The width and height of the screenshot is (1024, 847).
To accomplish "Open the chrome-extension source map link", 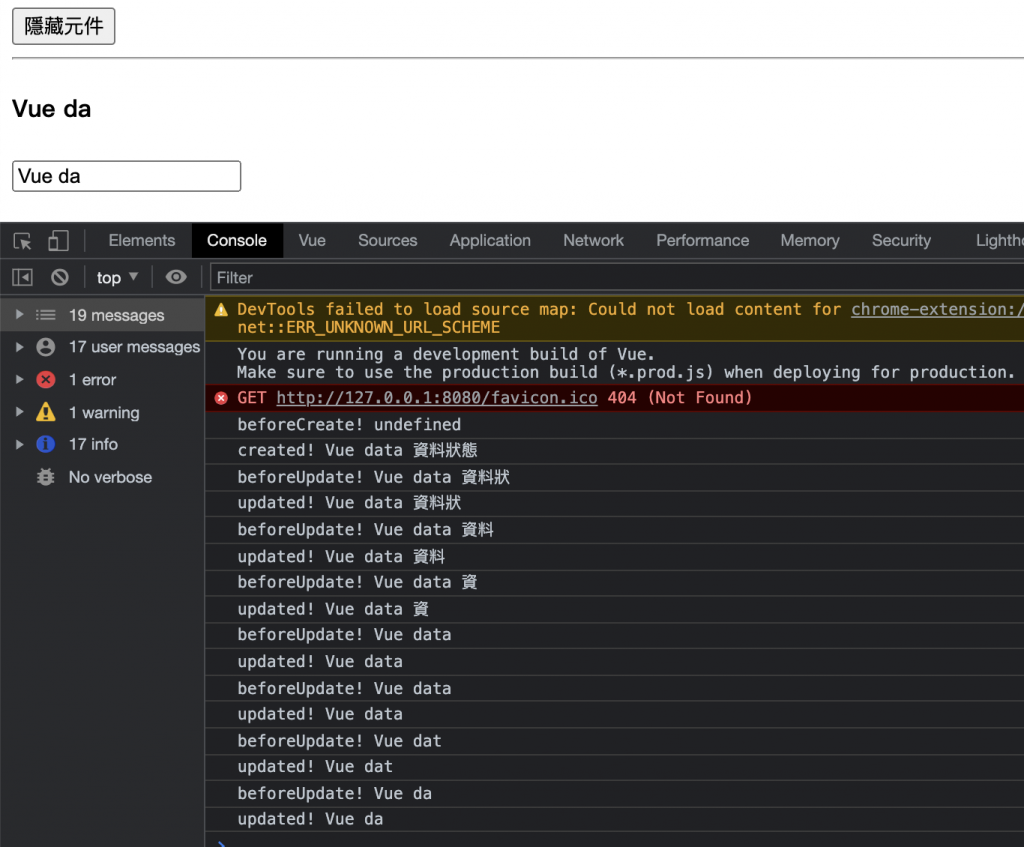I will pos(937,309).
